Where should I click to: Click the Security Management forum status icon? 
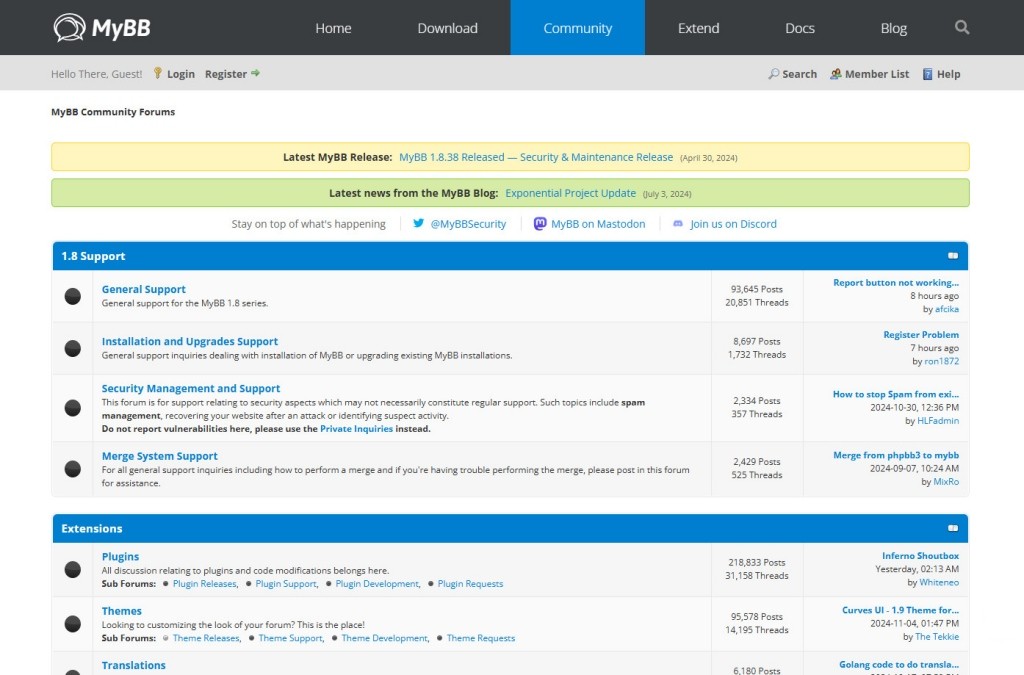(x=72, y=408)
